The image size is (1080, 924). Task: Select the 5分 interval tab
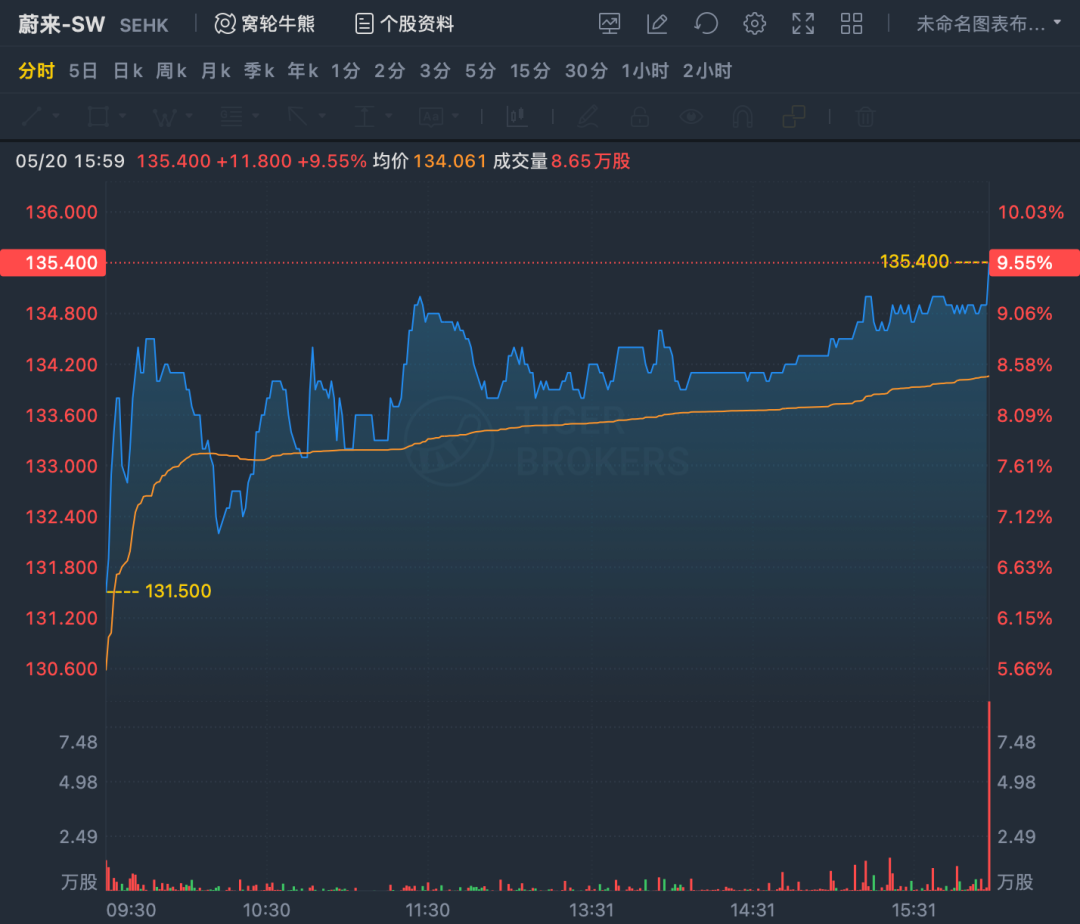(480, 71)
